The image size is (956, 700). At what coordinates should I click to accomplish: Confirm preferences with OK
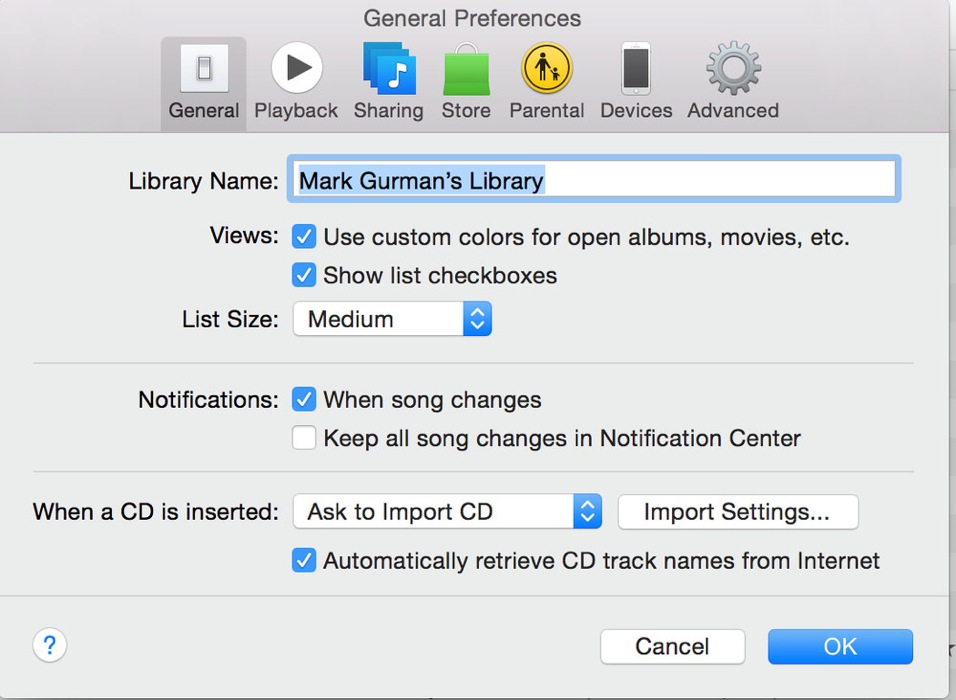coord(840,646)
